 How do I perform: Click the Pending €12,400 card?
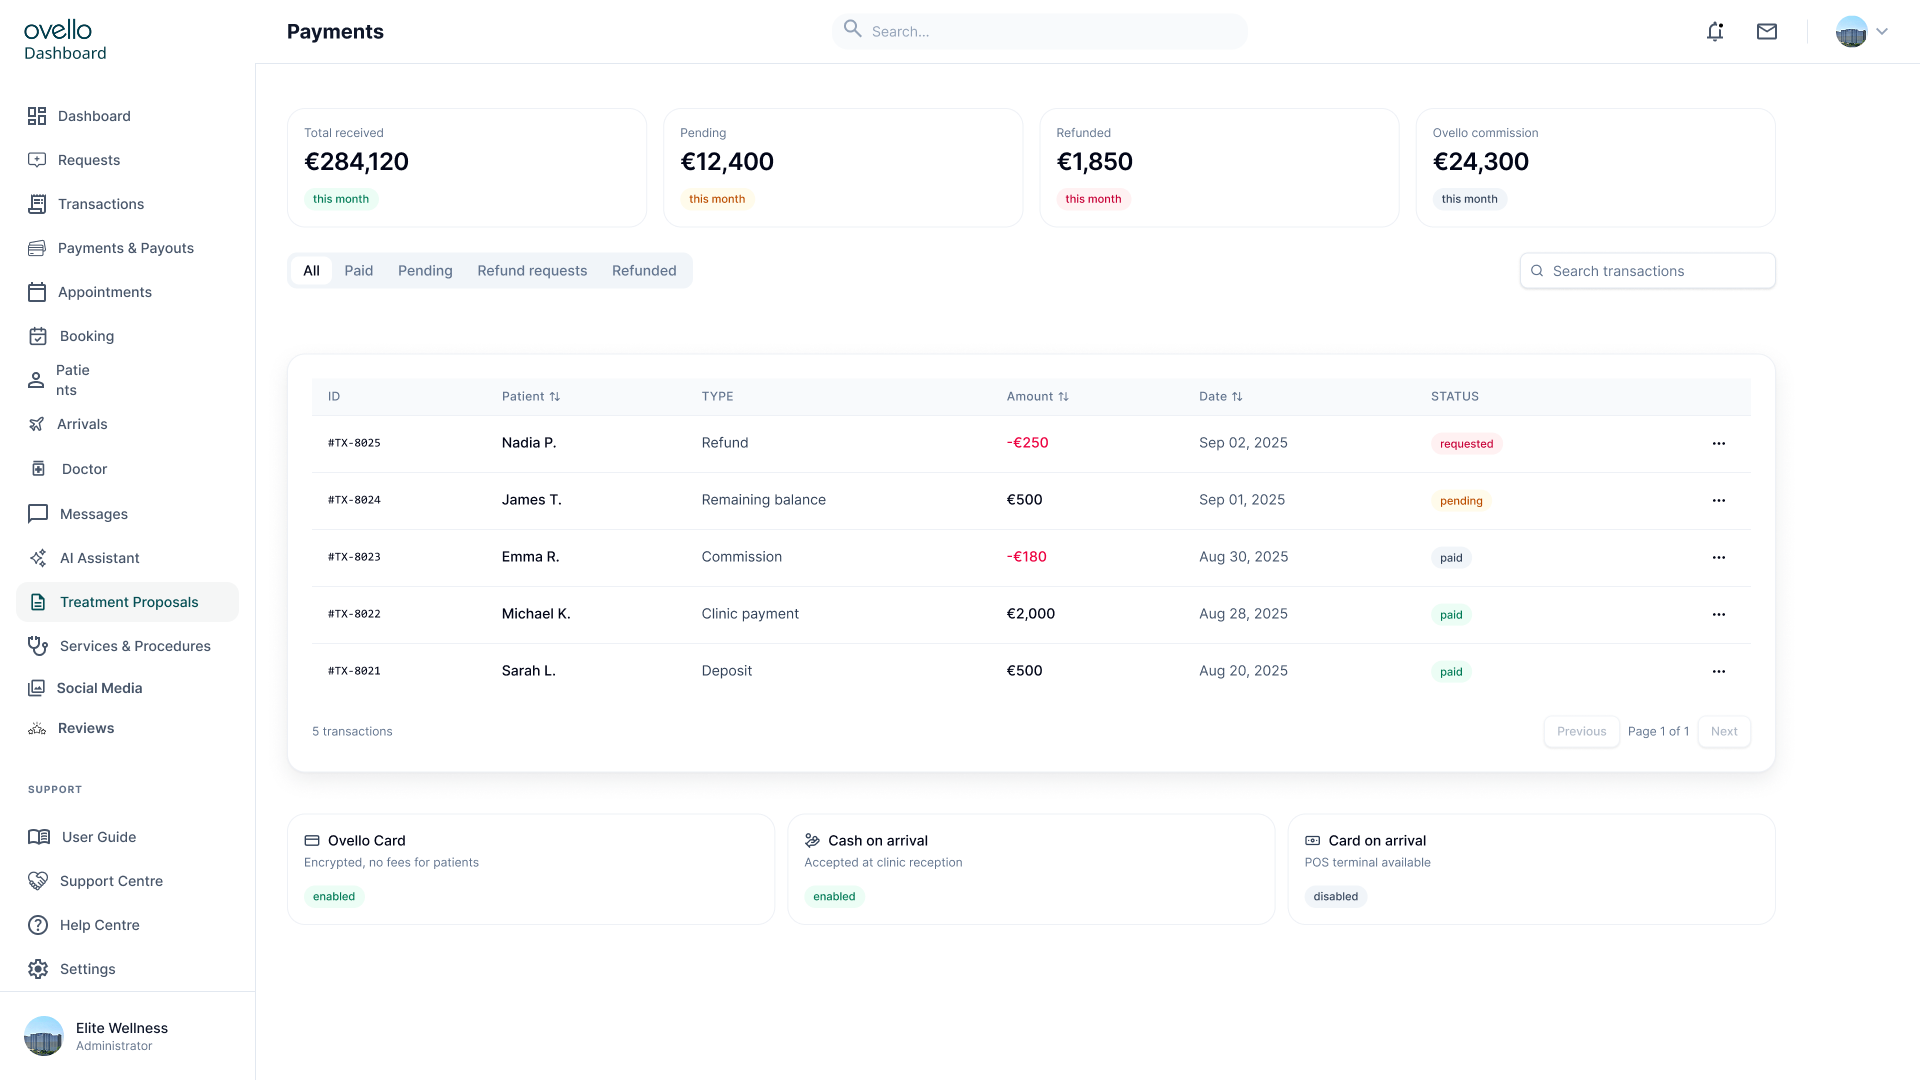843,168
